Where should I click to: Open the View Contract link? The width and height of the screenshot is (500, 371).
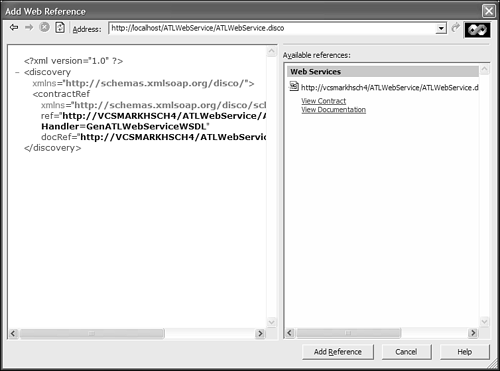coord(323,101)
